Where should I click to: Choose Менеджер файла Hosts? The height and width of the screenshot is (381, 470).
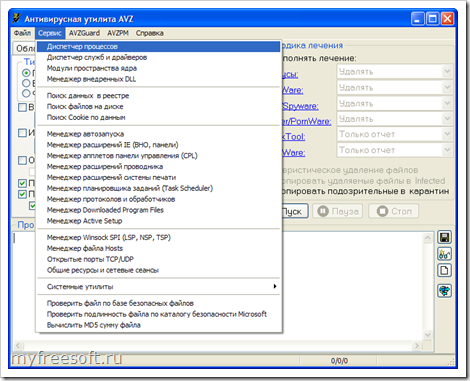point(158,248)
